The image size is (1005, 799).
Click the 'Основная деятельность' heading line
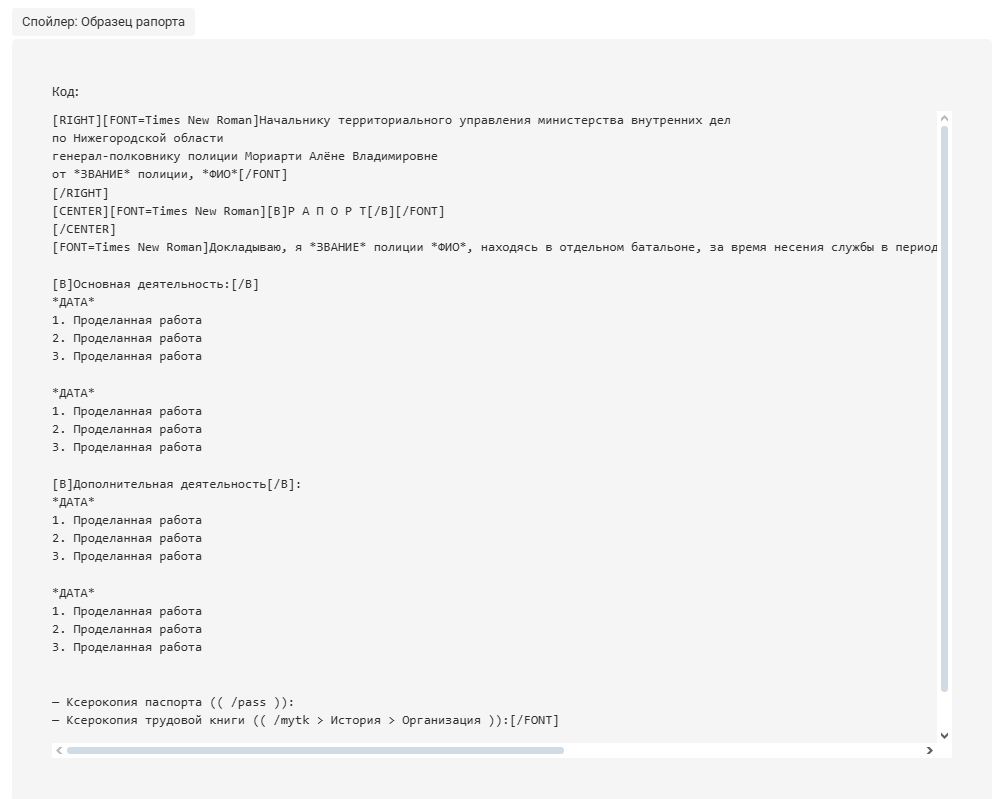[x=155, y=284]
